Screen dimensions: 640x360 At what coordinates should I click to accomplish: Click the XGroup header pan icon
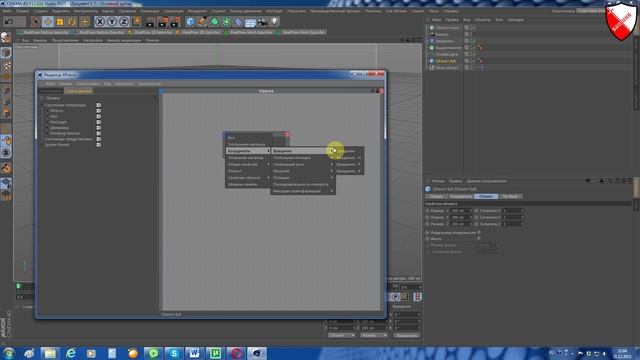(372, 91)
